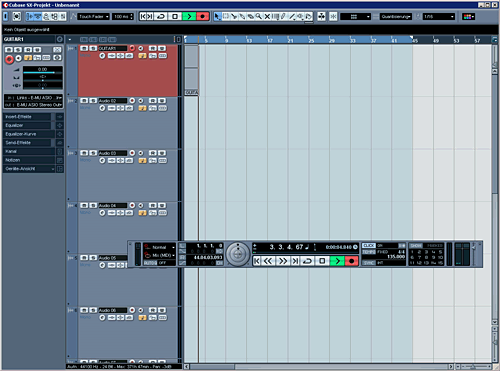
Task: Open the inspector E-MU ASIO Stereo output routing
Action: click(x=34, y=105)
